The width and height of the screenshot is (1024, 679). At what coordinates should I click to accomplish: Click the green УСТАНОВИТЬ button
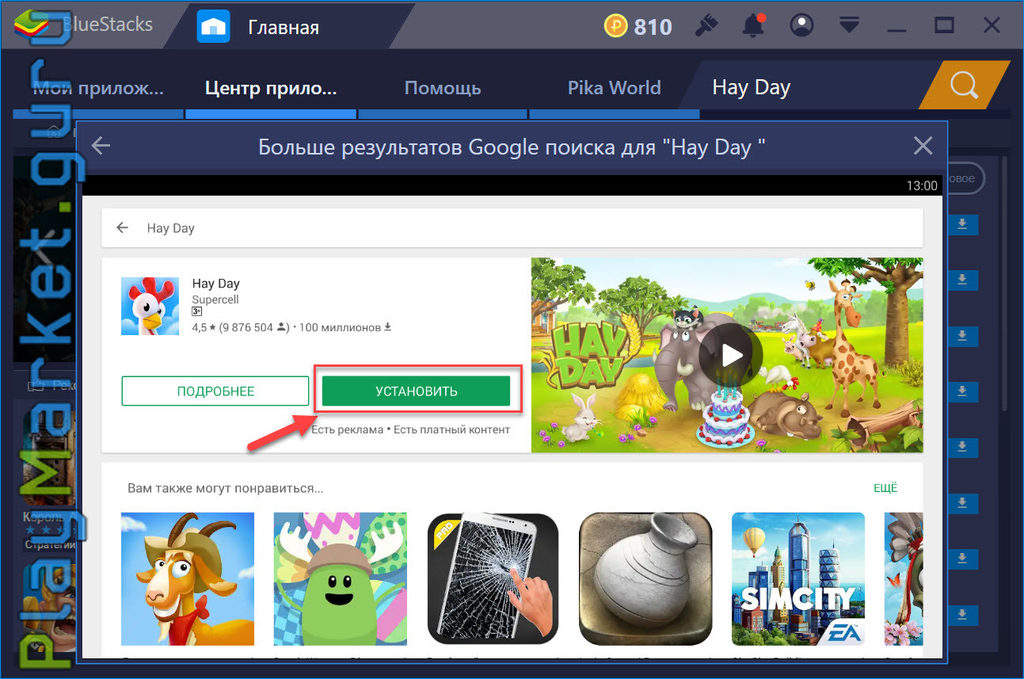coord(416,391)
